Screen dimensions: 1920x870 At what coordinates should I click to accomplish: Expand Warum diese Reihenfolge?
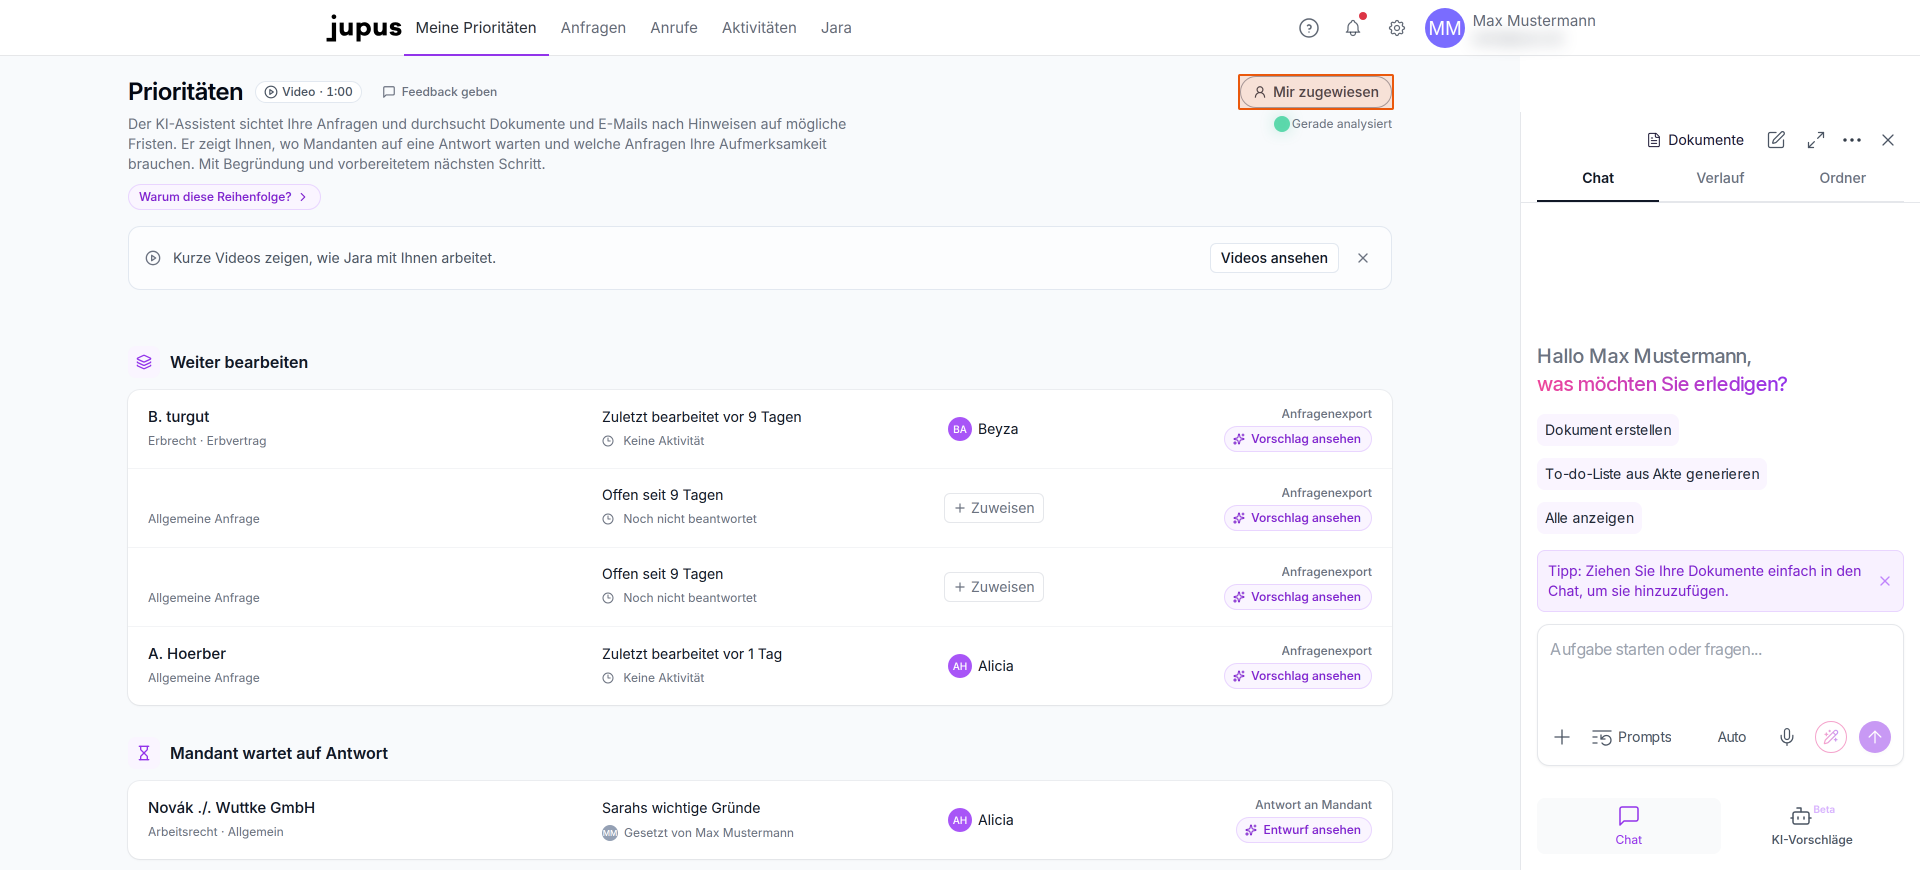[x=224, y=197]
